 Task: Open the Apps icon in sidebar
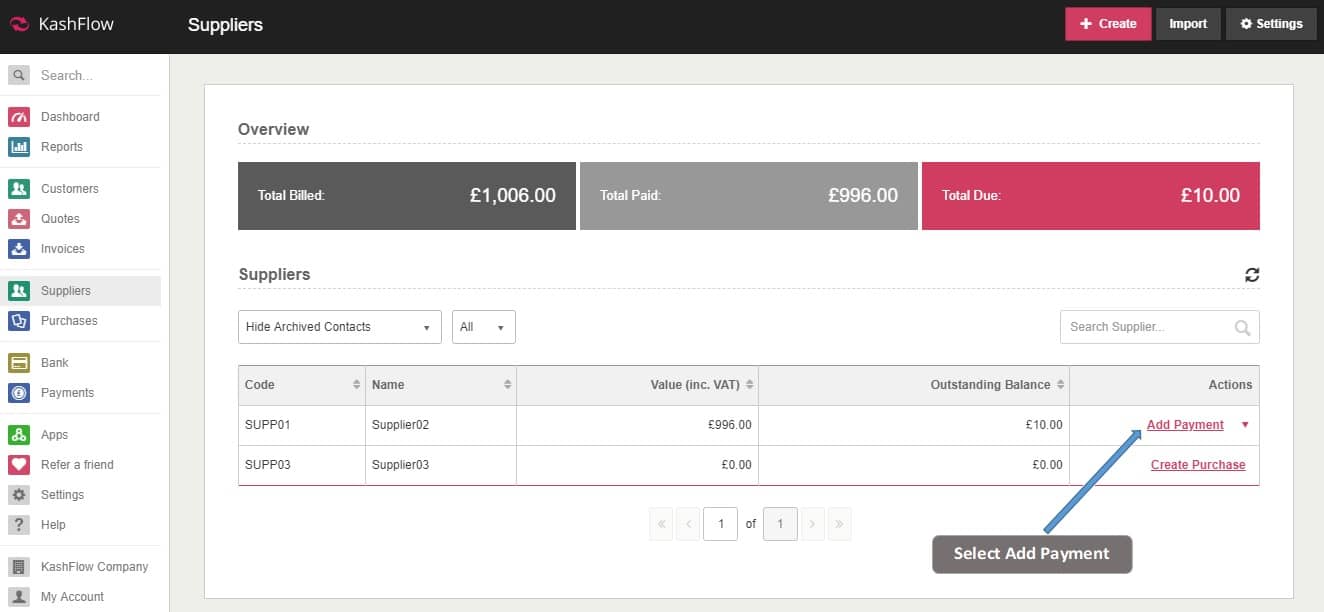tap(19, 435)
